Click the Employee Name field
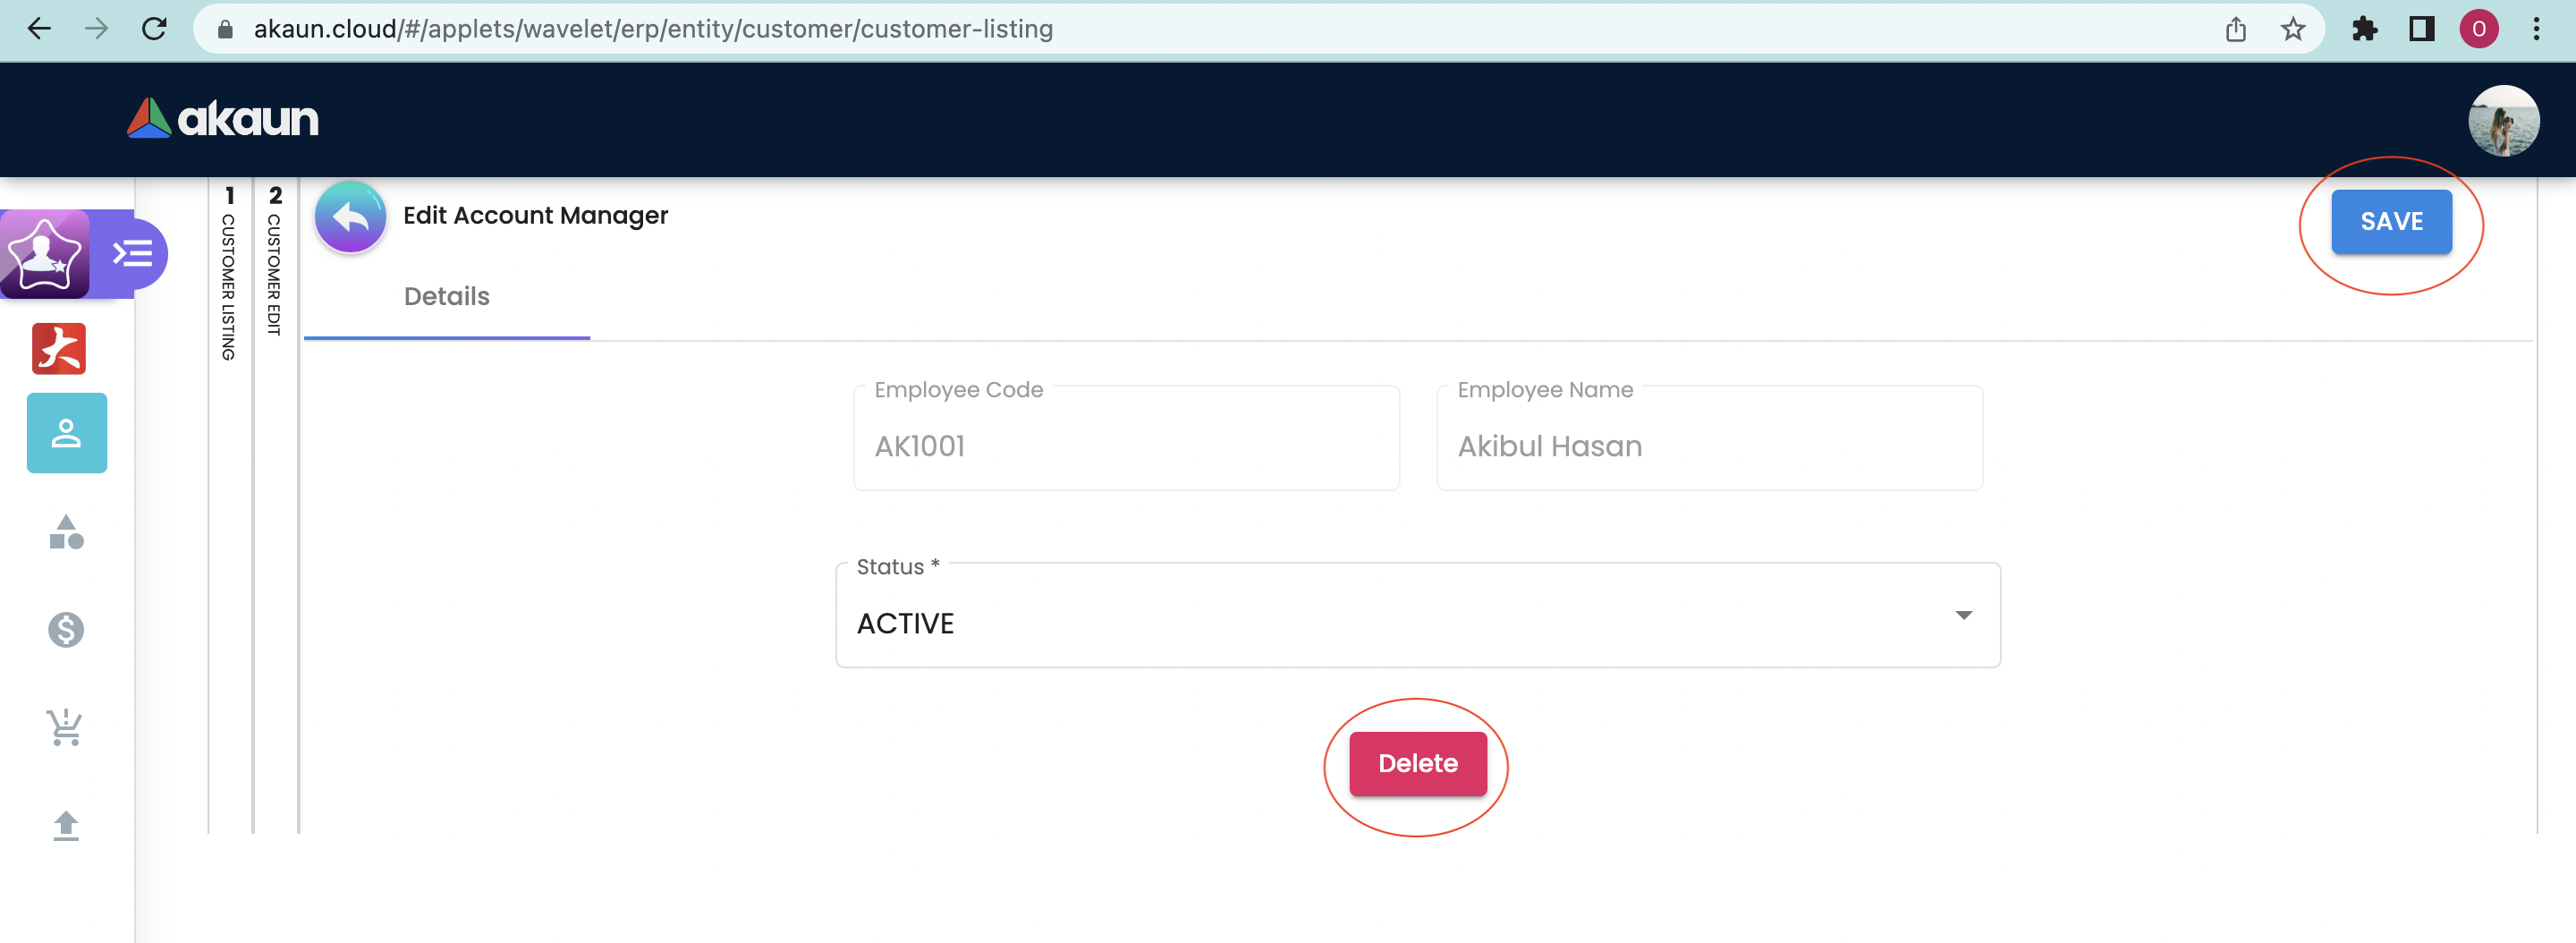 1708,444
